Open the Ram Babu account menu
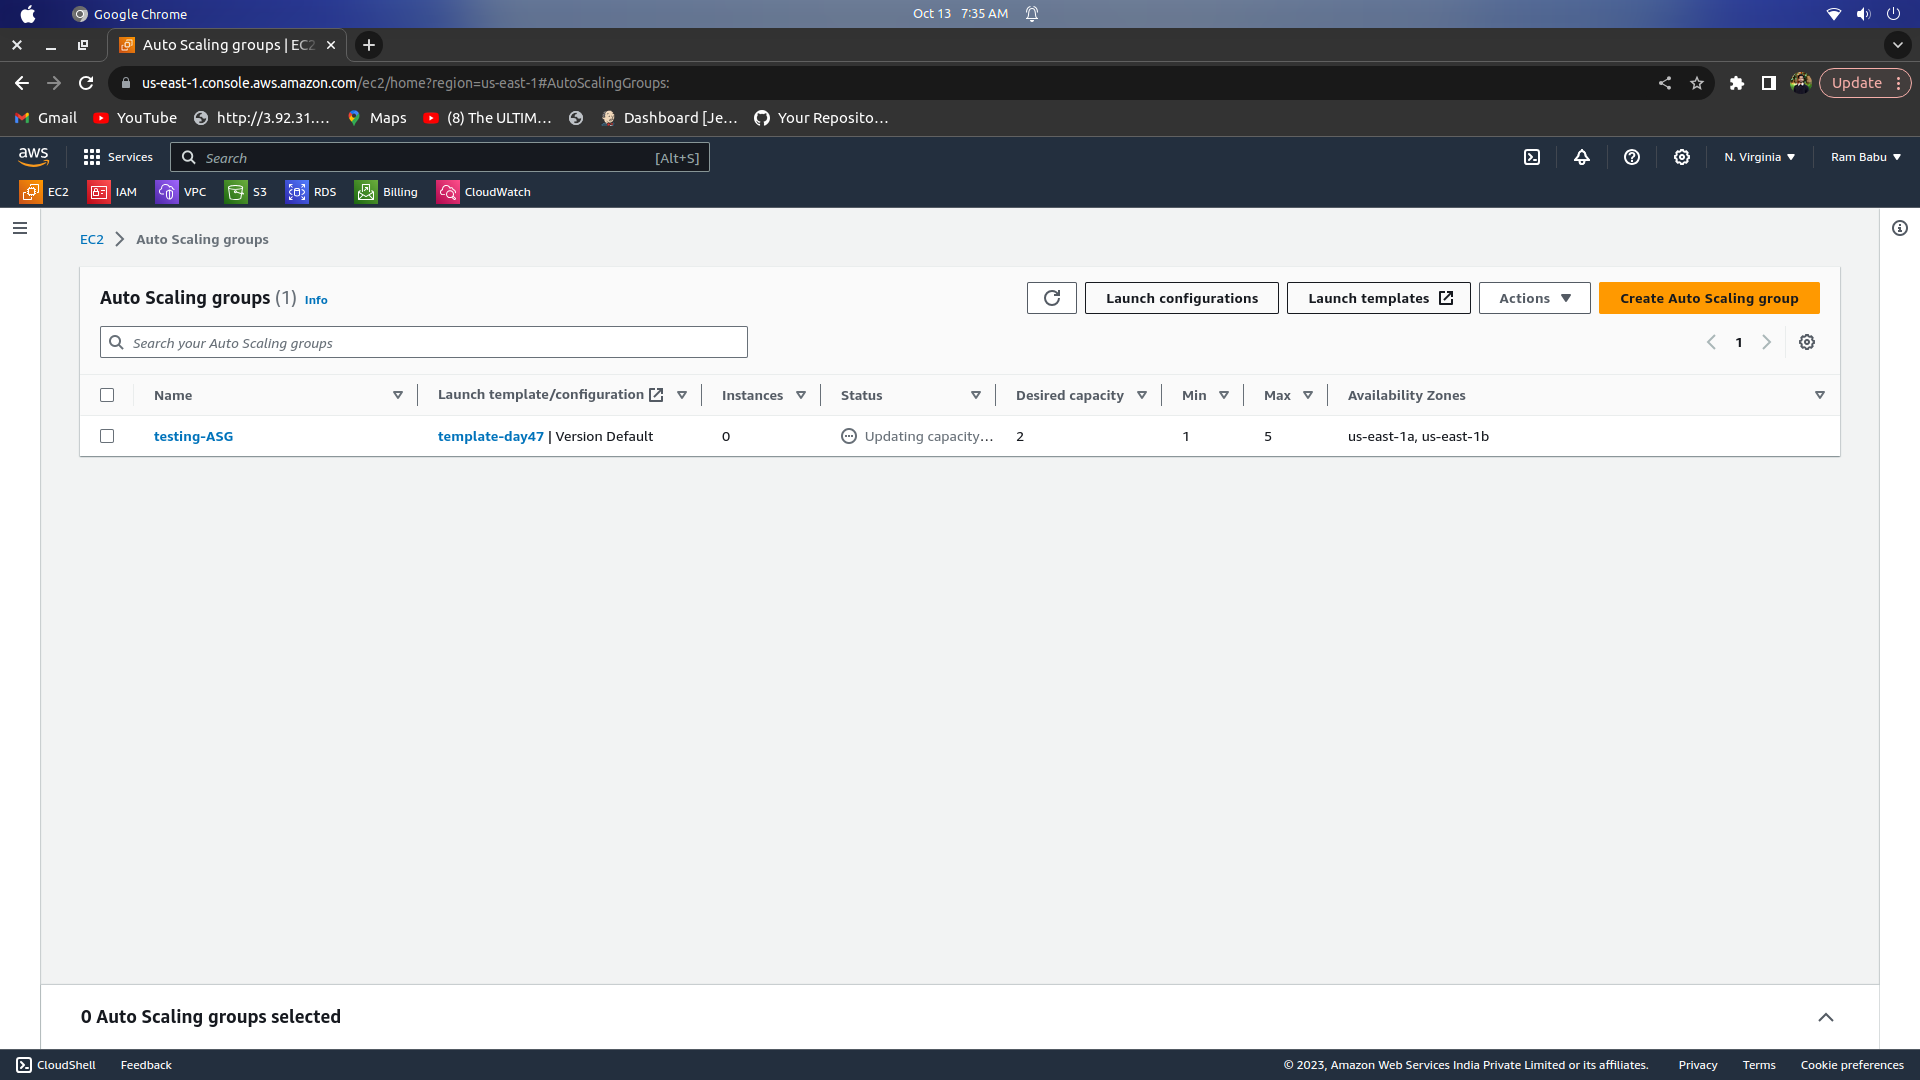Viewport: 1920px width, 1080px height. click(x=1866, y=157)
